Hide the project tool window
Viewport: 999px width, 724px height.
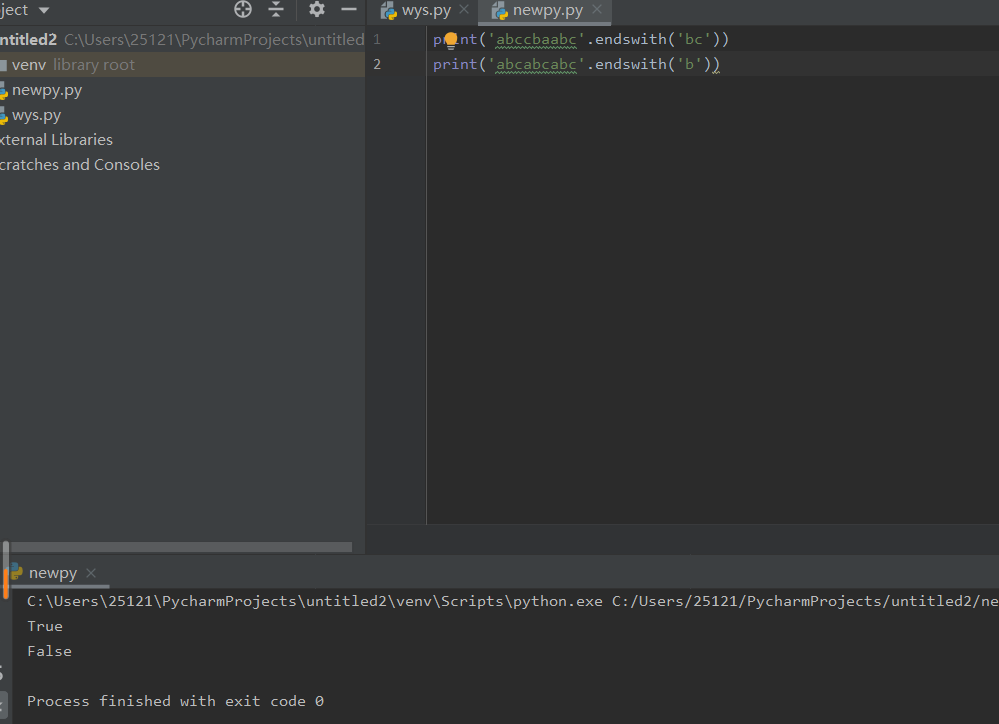(349, 9)
